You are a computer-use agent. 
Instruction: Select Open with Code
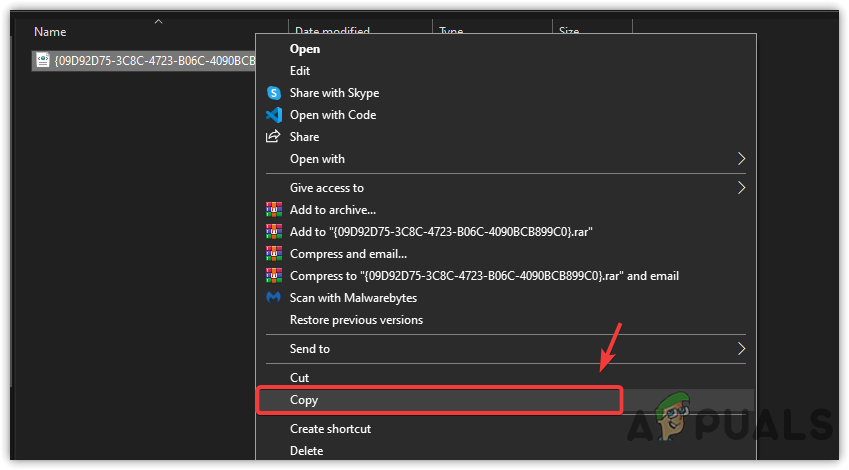(333, 115)
